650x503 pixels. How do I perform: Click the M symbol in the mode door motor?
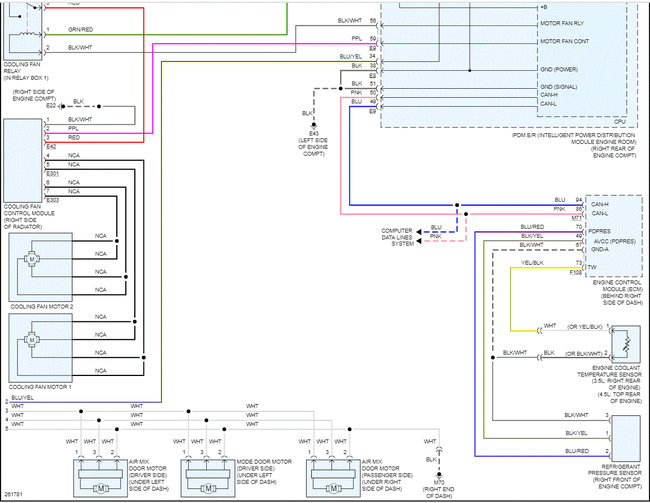(208, 489)
